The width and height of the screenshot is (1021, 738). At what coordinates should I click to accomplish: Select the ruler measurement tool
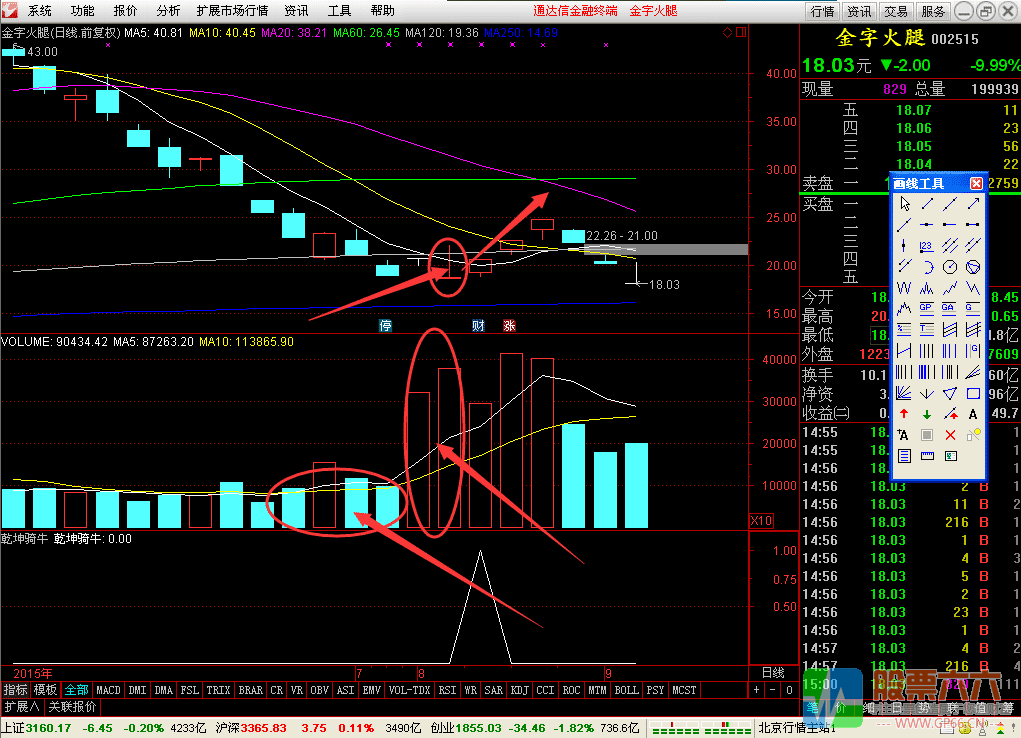[927, 456]
